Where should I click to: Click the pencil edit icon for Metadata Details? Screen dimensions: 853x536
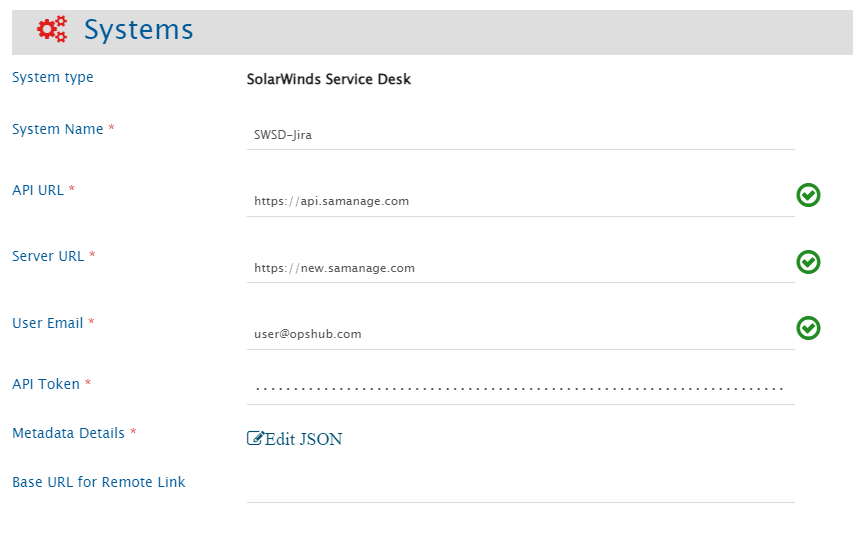[255, 438]
